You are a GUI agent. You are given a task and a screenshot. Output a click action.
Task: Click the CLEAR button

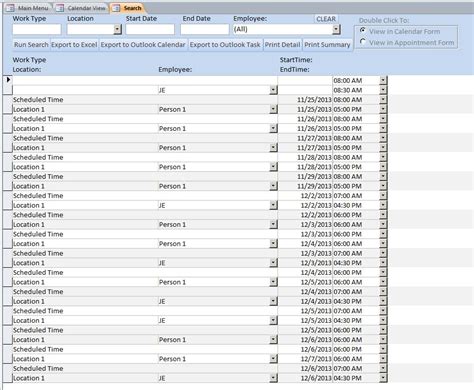[326, 19]
